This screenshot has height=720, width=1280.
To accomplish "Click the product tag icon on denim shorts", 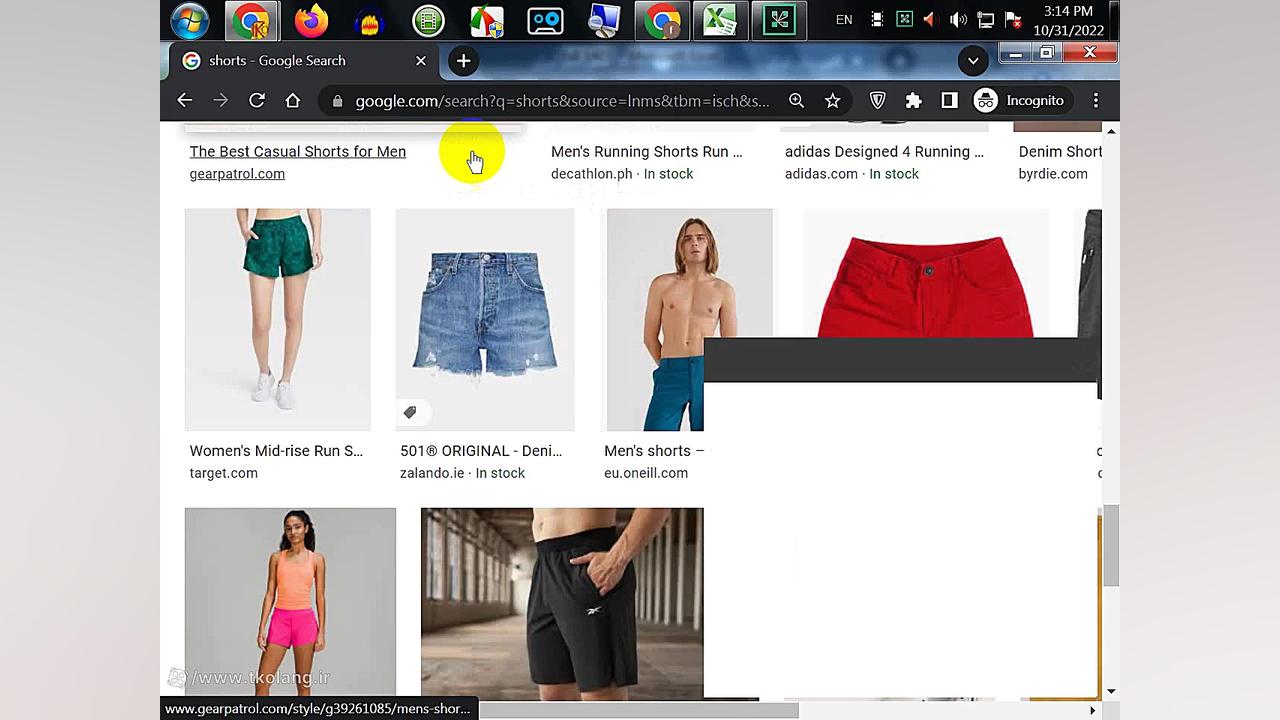I will tap(410, 412).
